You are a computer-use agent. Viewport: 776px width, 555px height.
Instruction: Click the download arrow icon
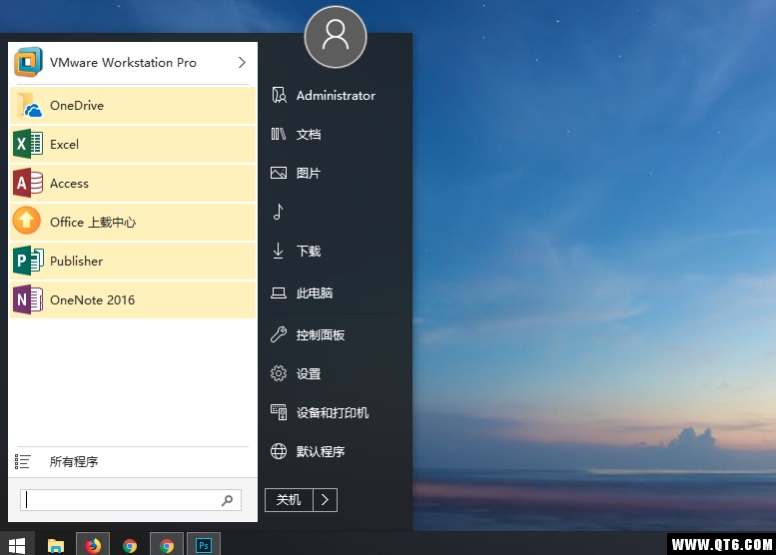tap(278, 251)
